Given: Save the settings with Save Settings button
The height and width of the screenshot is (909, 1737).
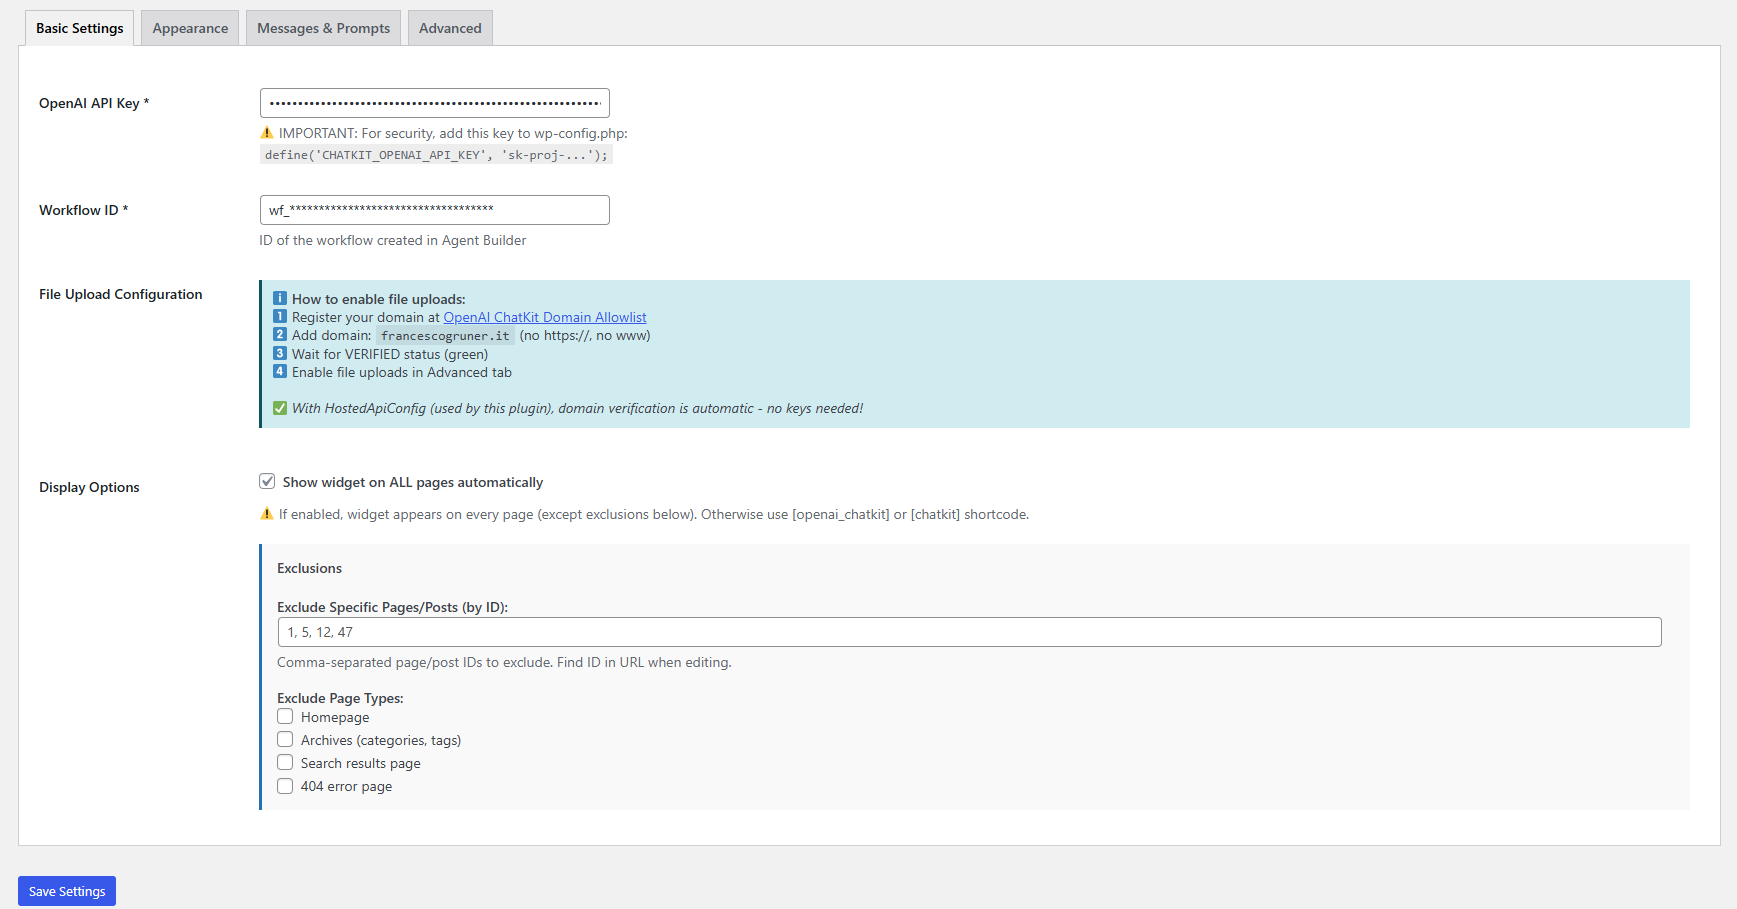Looking at the screenshot, I should coord(67,891).
